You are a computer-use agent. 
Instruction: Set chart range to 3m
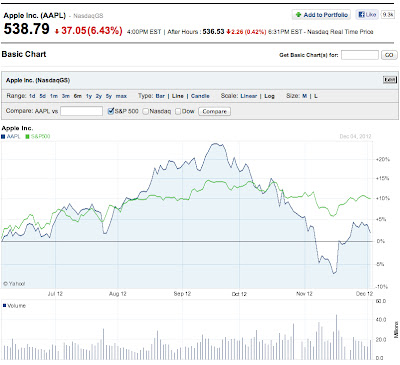66,96
